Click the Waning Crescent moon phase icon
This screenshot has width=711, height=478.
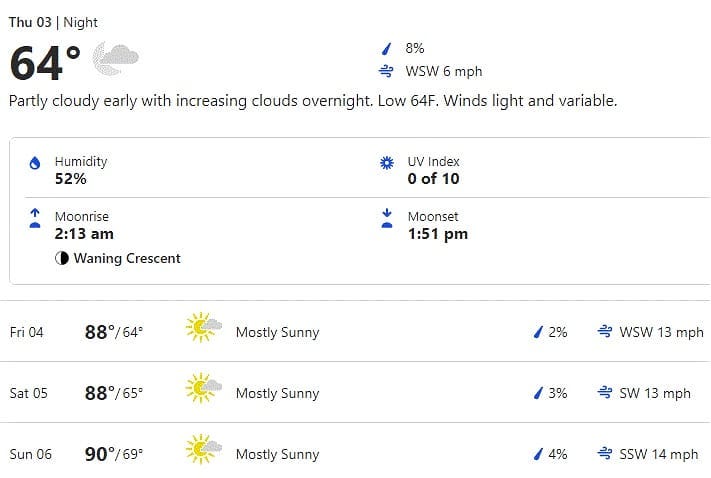pyautogui.click(x=62, y=258)
